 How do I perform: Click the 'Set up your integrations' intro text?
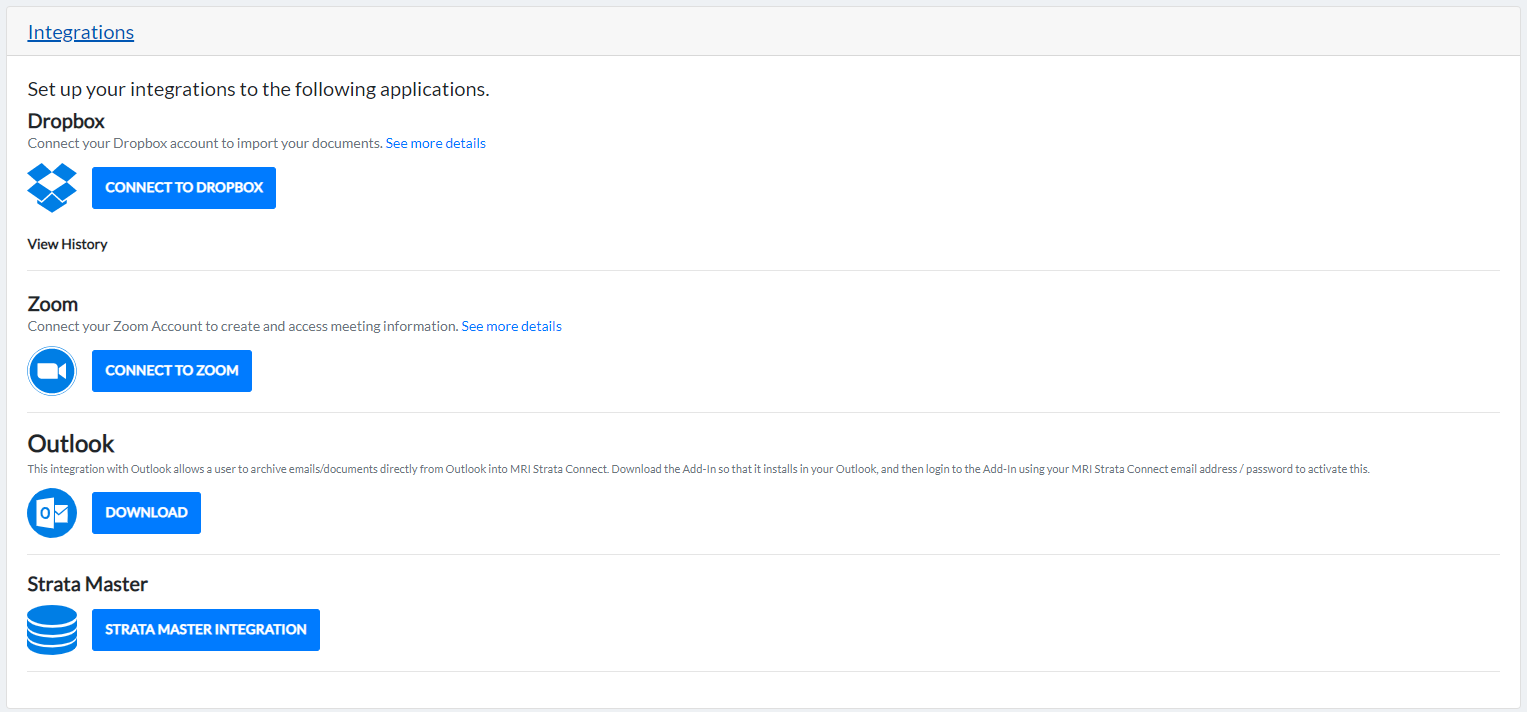[x=258, y=89]
